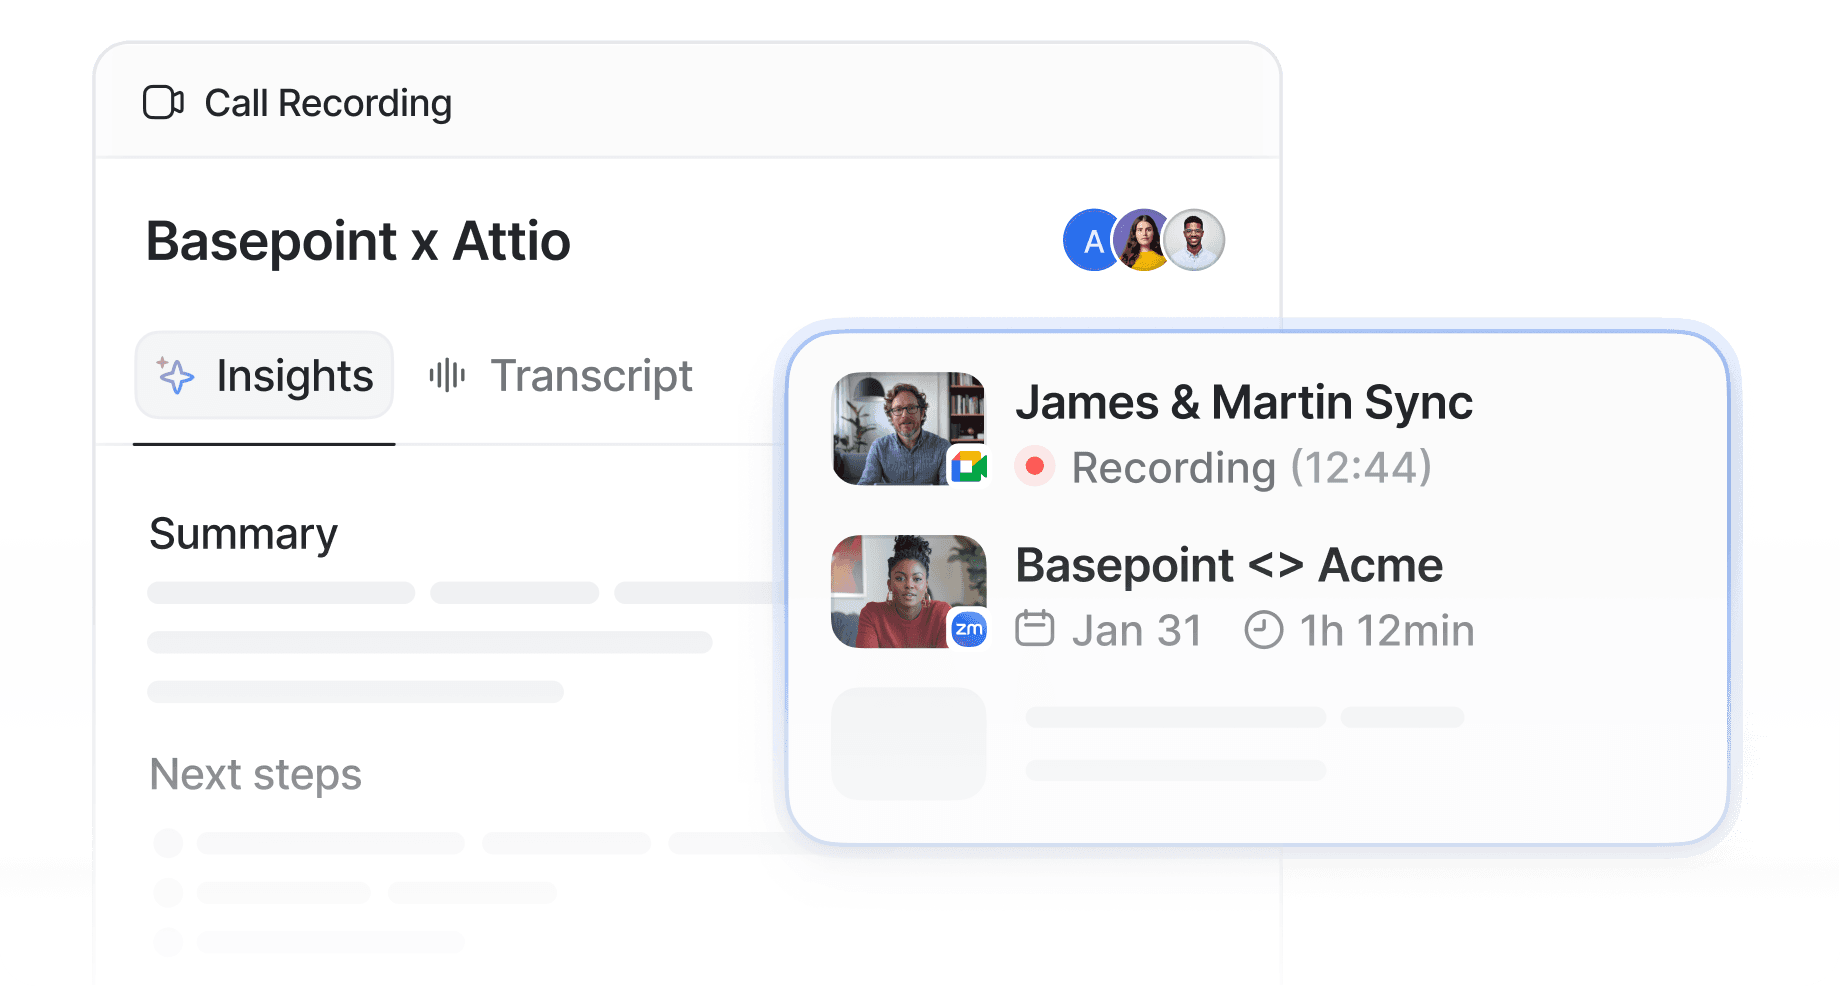Click the calendar icon next to Jan 31
The width and height of the screenshot is (1840, 986).
point(1035,630)
